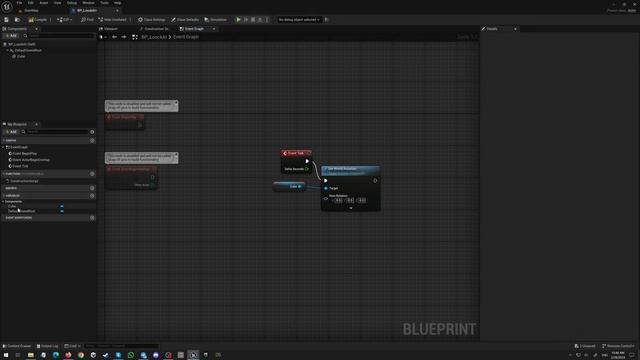Click the graph overview grid icon in breadcrumb bar
Viewport: 640px width, 360px height.
pos(135,37)
